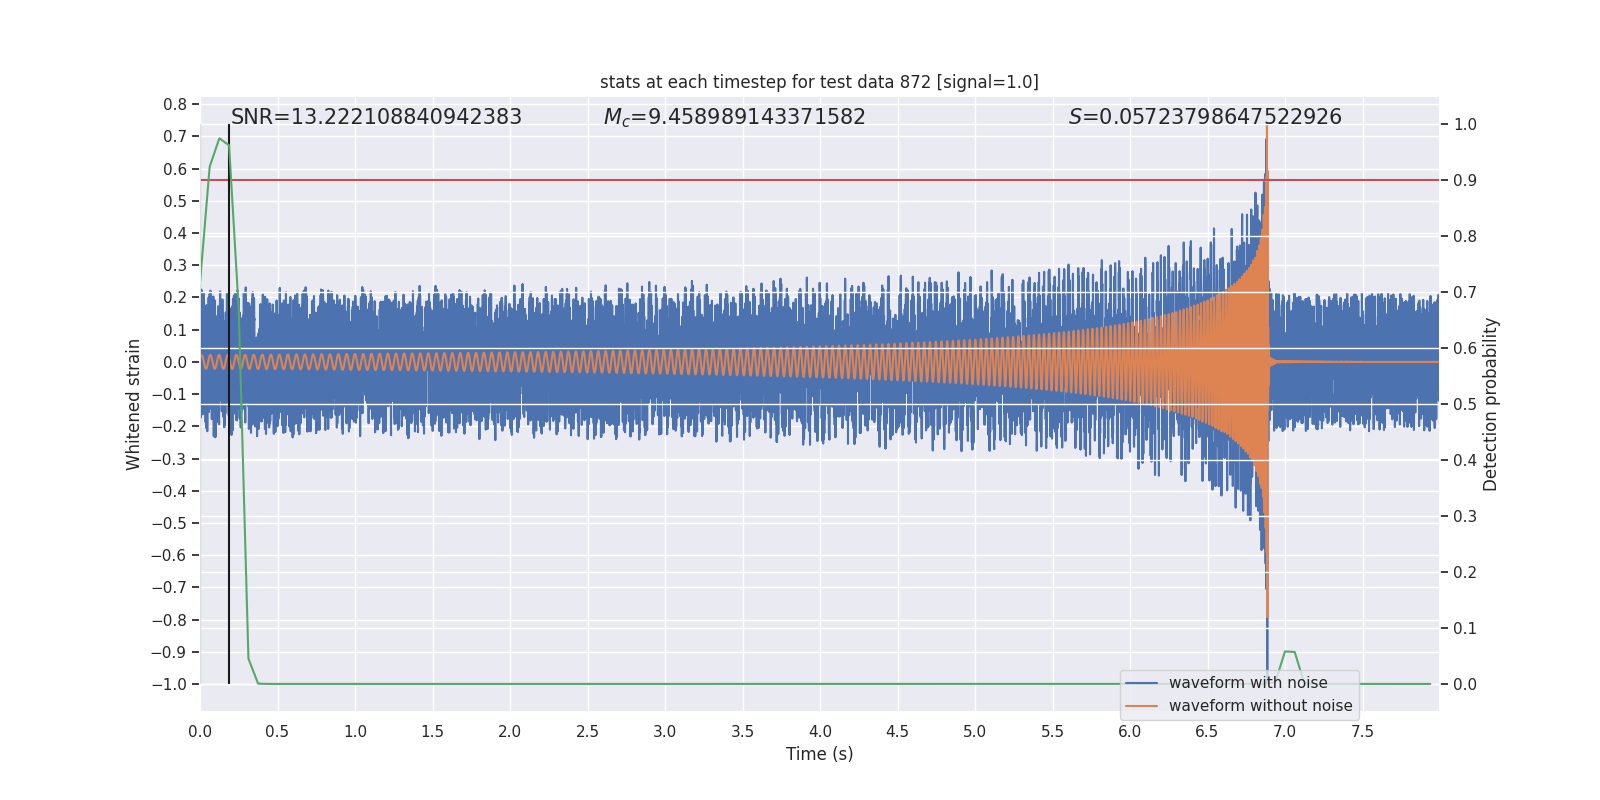The width and height of the screenshot is (1600, 800).
Task: Click the 'Detection probability' right axis label
Action: point(1490,404)
